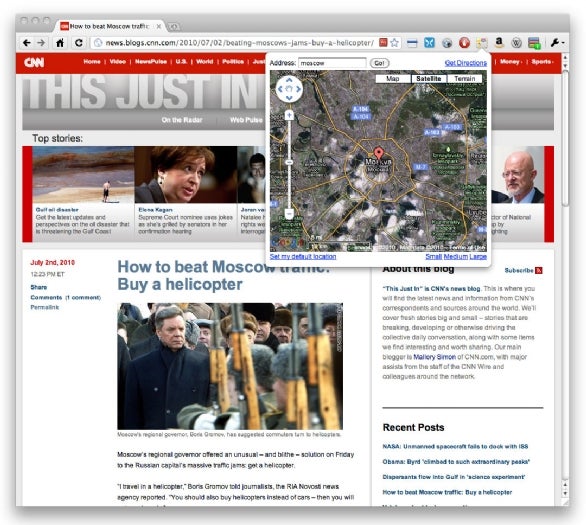The height and width of the screenshot is (525, 586).
Task: Bookmark page with the star icon
Action: 394,43
